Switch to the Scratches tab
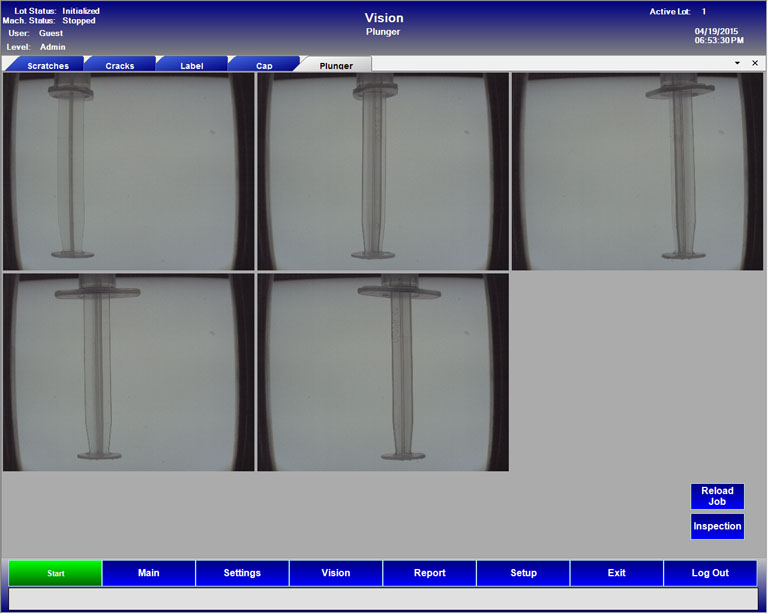This screenshot has height=614, width=768. coord(47,65)
